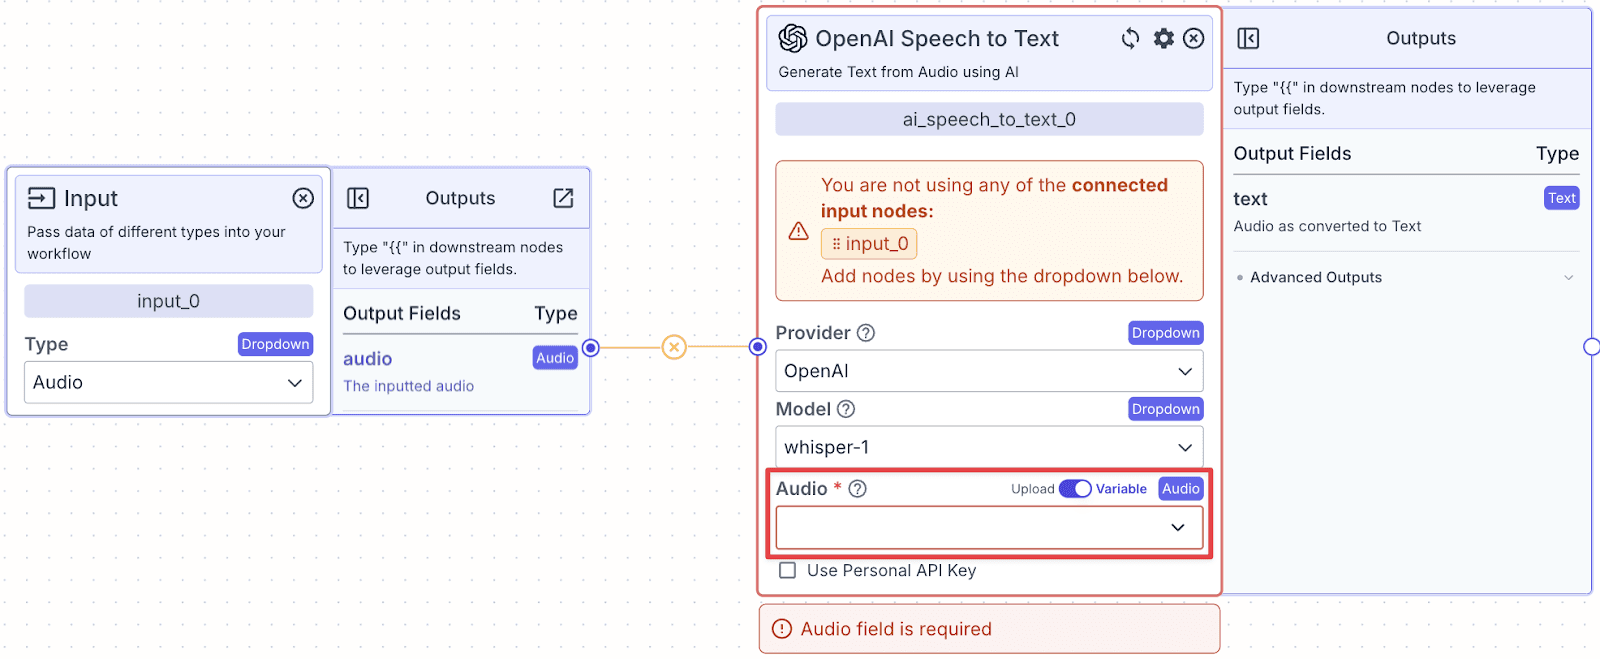Click the Input node arrow icon
The image size is (1600, 659).
click(41, 198)
